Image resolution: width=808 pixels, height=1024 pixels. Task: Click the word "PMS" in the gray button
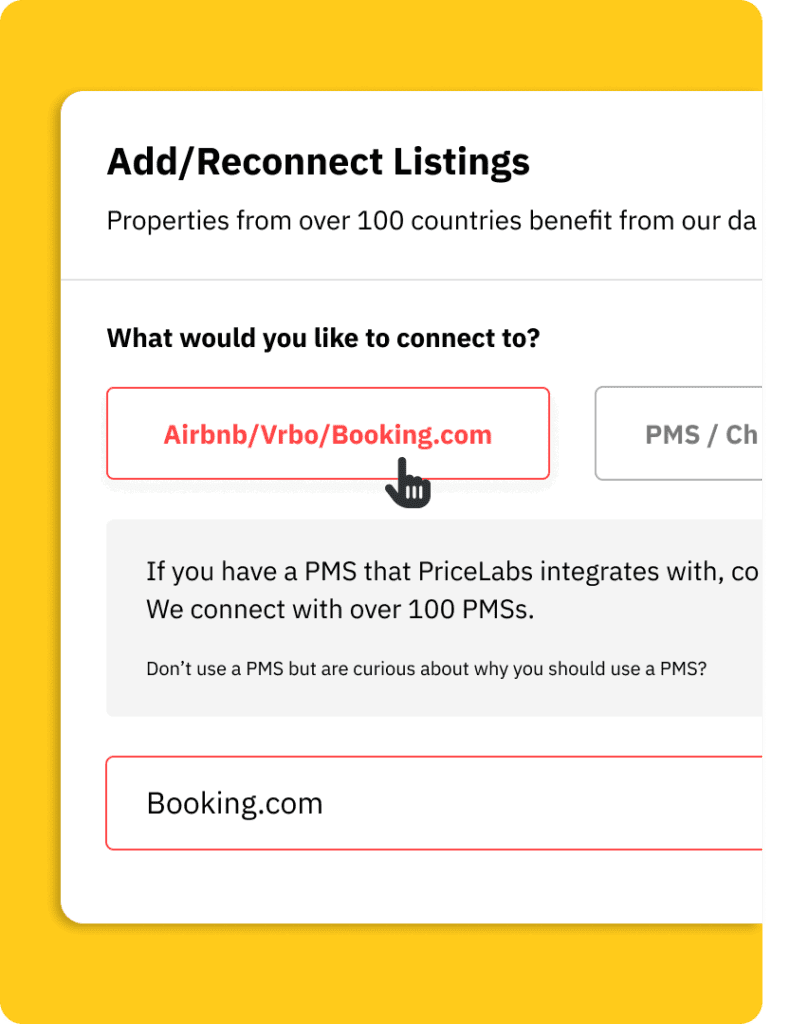(x=672, y=435)
